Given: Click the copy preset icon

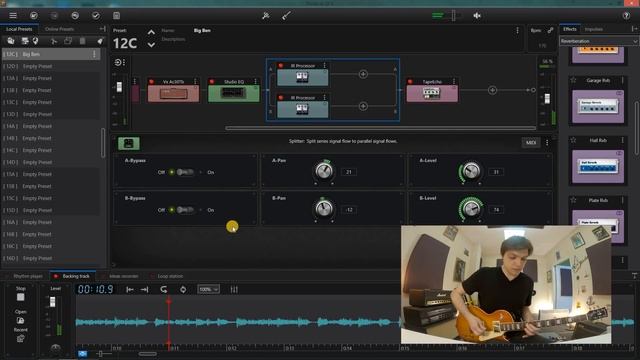Looking at the screenshot, I should pyautogui.click(x=68, y=41).
